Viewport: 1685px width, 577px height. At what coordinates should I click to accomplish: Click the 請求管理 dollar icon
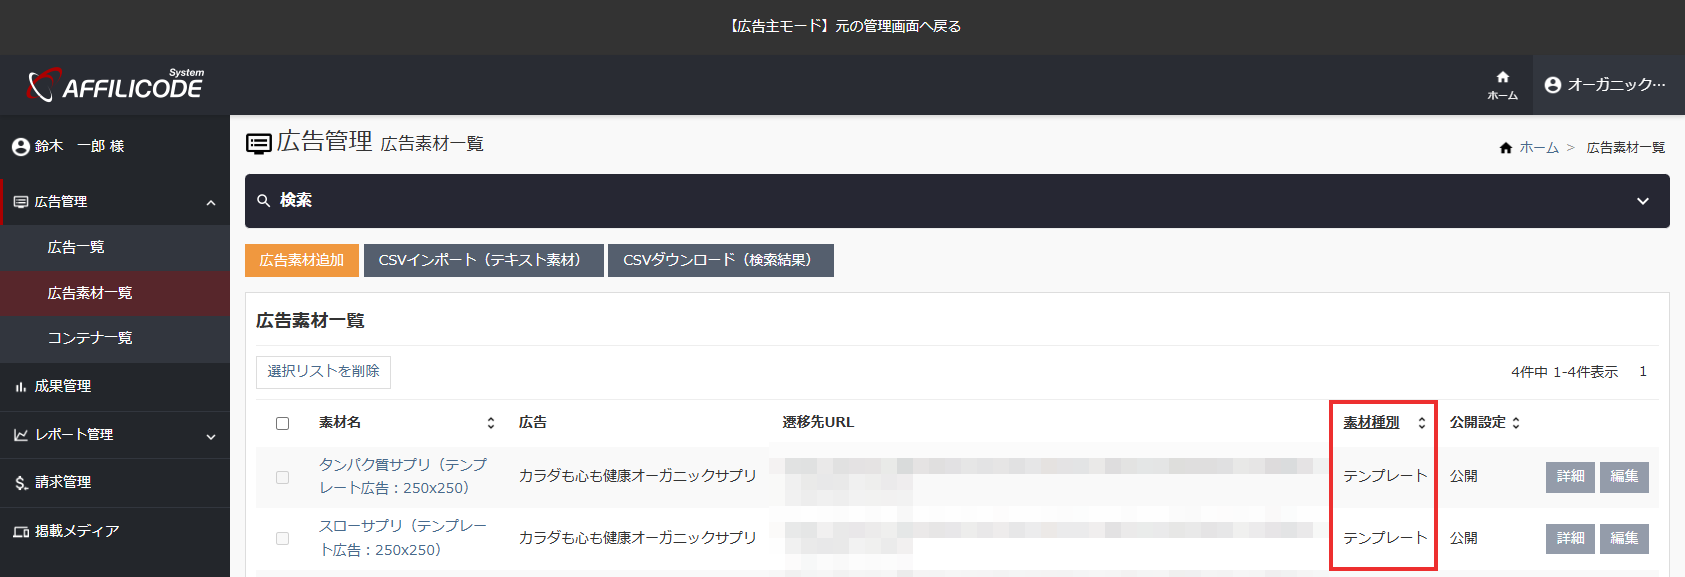(x=20, y=483)
